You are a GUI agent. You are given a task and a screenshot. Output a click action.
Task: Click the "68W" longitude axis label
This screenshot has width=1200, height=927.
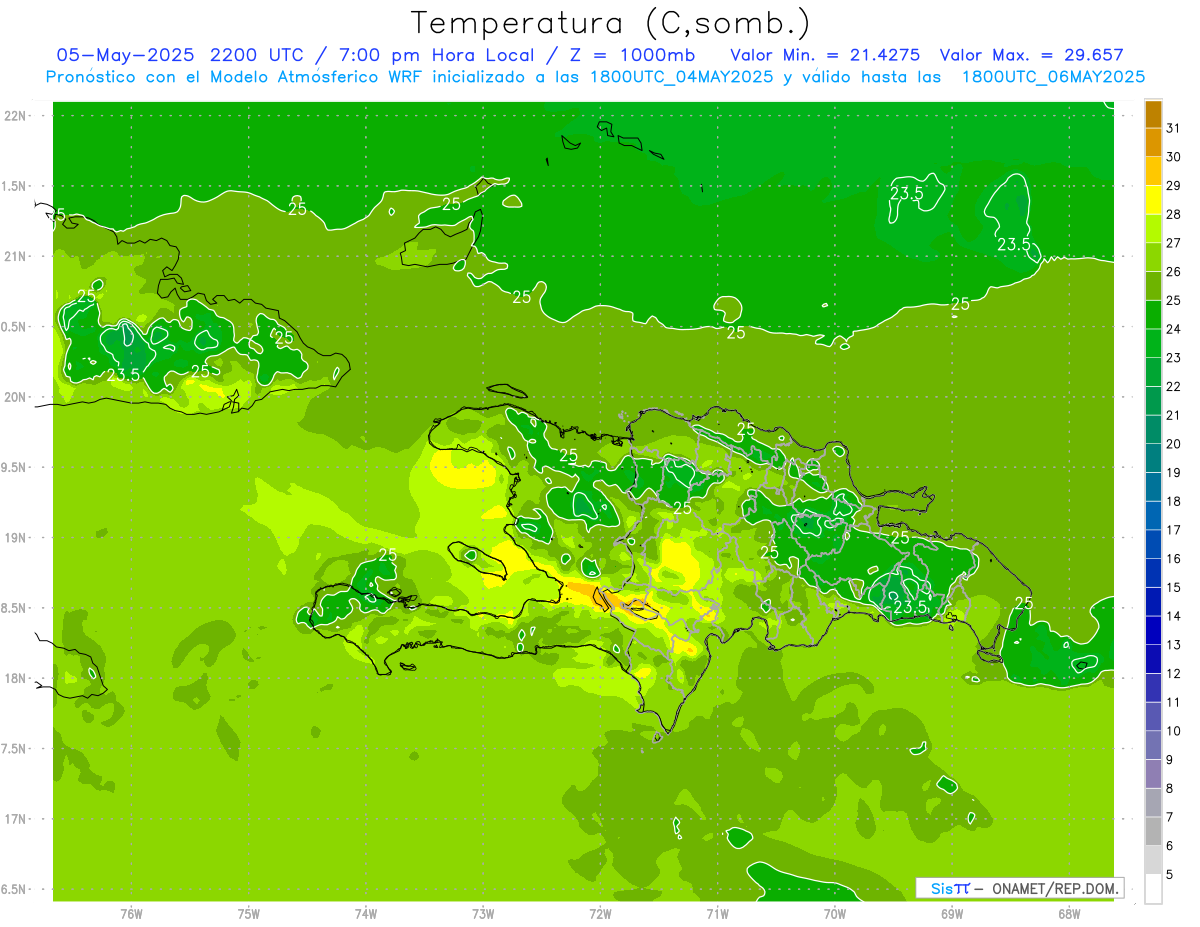click(1069, 913)
